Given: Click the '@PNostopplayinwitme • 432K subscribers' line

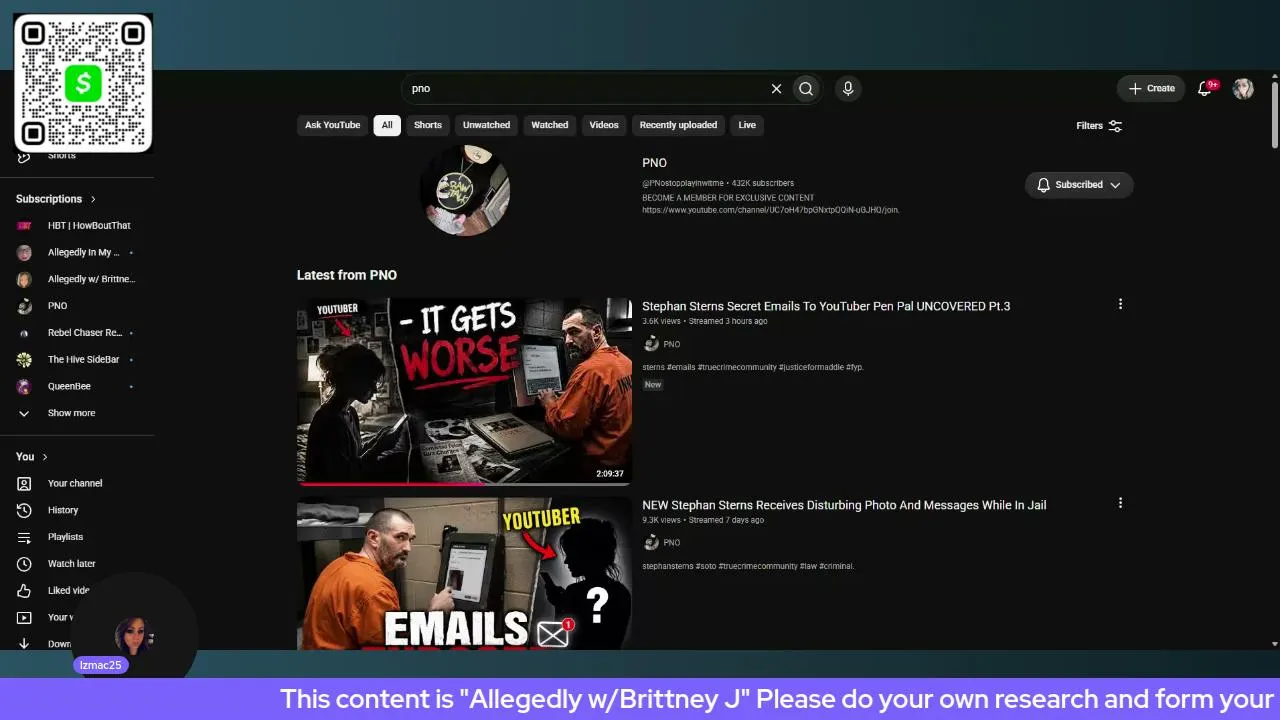Looking at the screenshot, I should (718, 183).
